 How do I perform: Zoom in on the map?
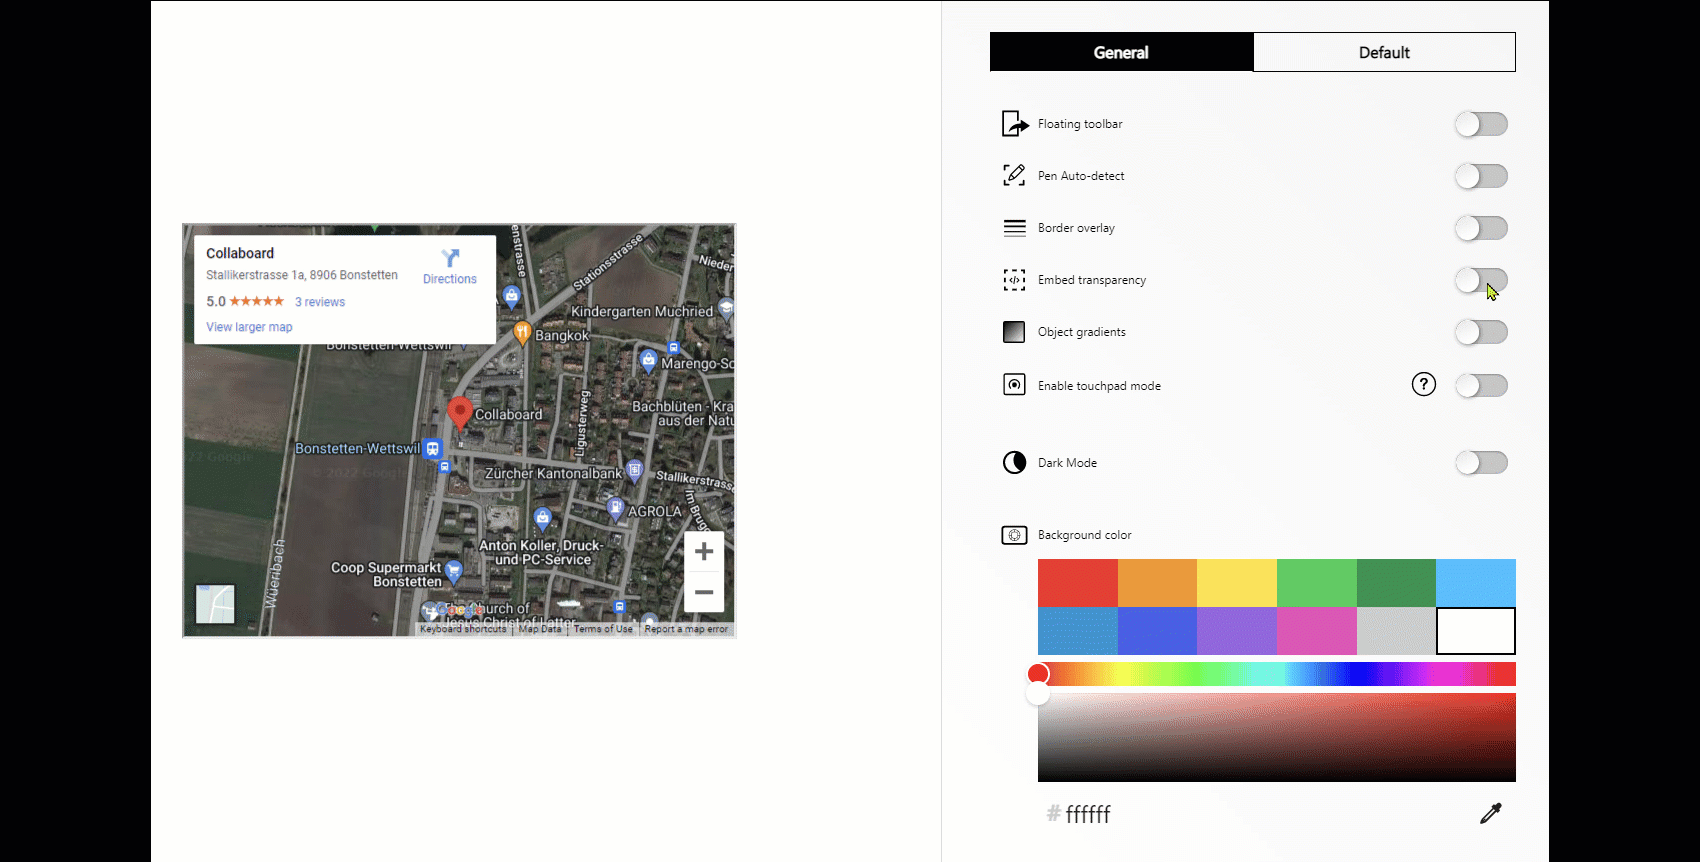click(704, 552)
